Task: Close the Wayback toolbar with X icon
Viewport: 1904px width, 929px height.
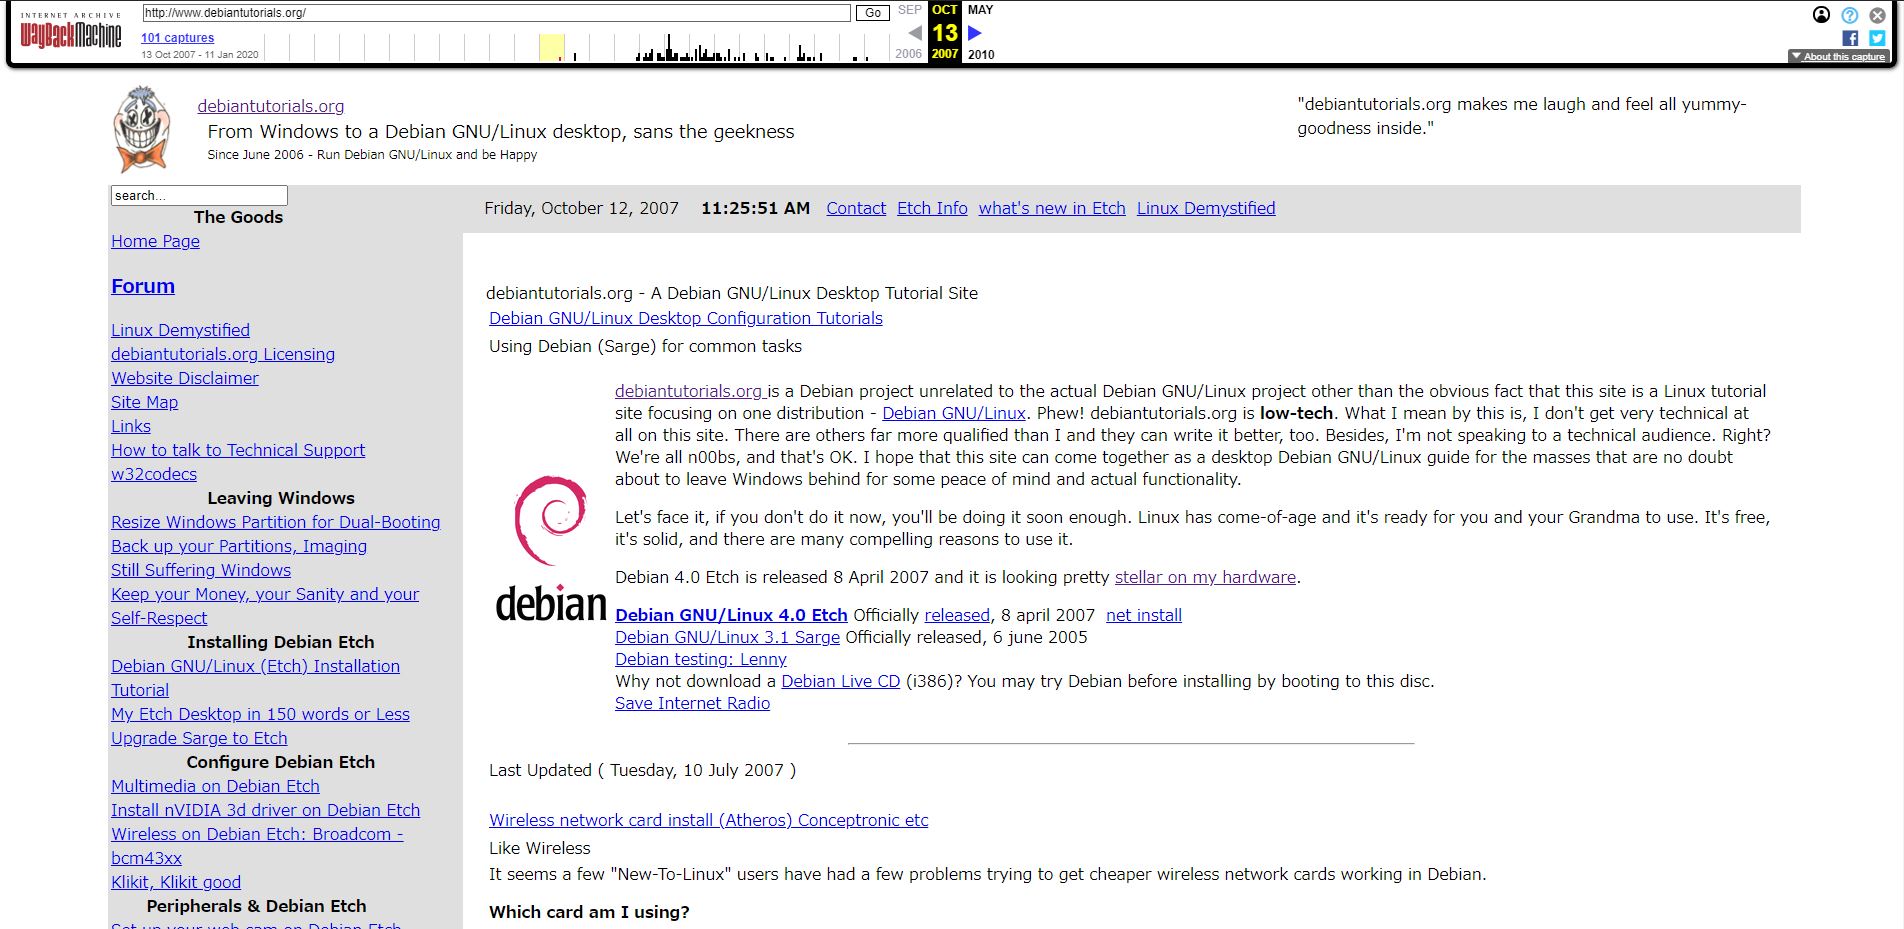Action: coord(1877,14)
